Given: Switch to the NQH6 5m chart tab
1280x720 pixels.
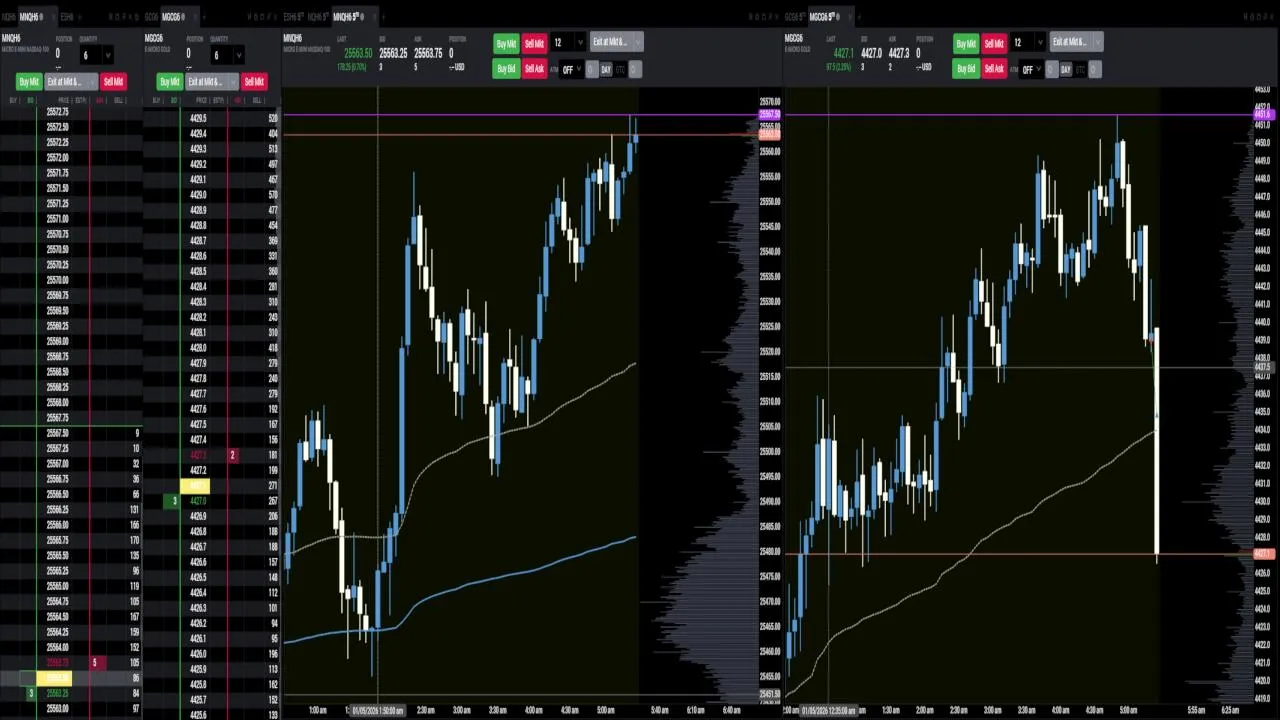Looking at the screenshot, I should point(318,17).
